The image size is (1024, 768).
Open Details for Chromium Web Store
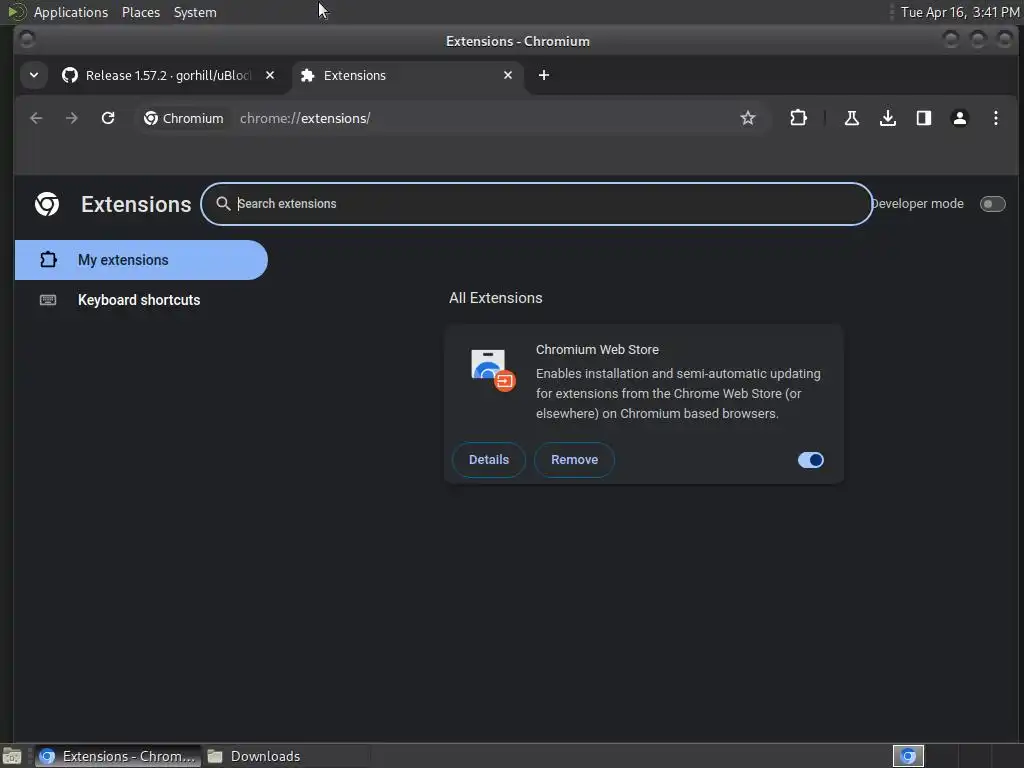tap(488, 460)
